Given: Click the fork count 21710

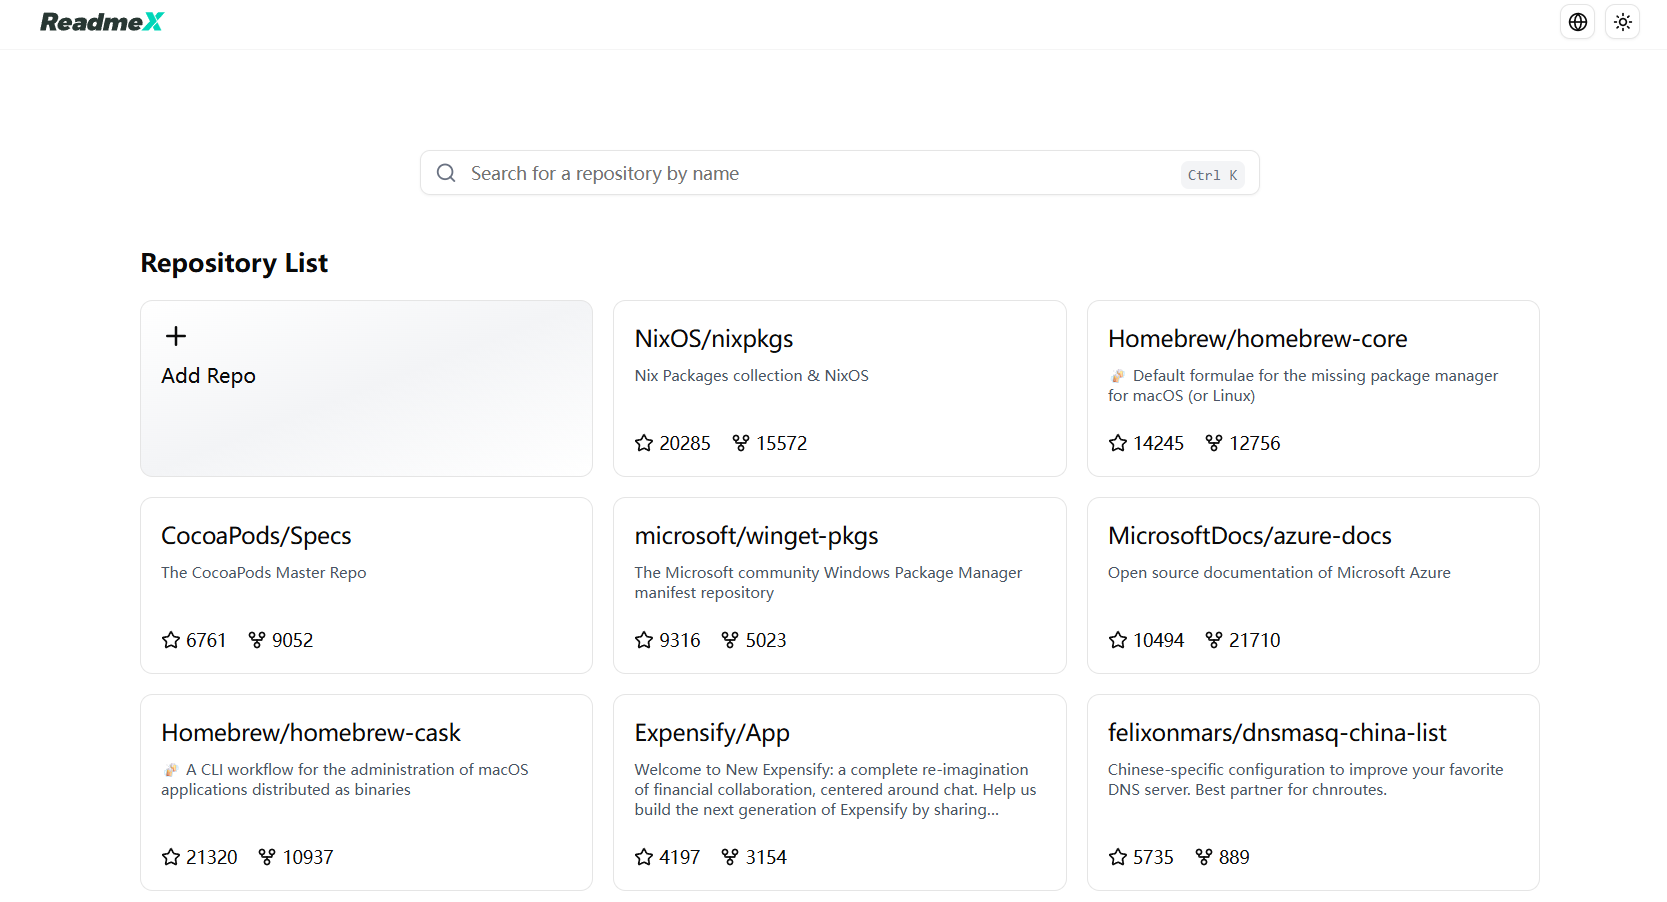Looking at the screenshot, I should point(1255,640).
